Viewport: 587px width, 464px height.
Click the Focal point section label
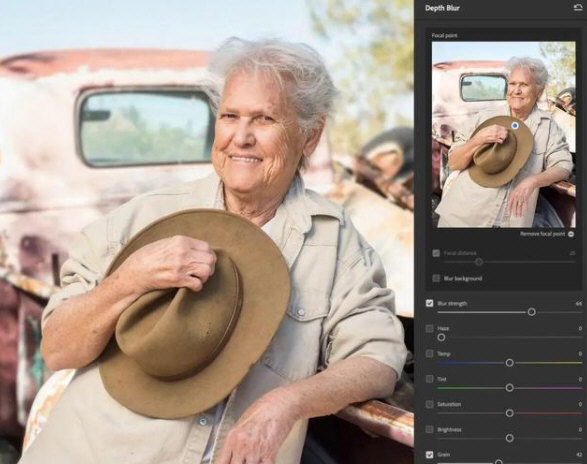point(444,35)
